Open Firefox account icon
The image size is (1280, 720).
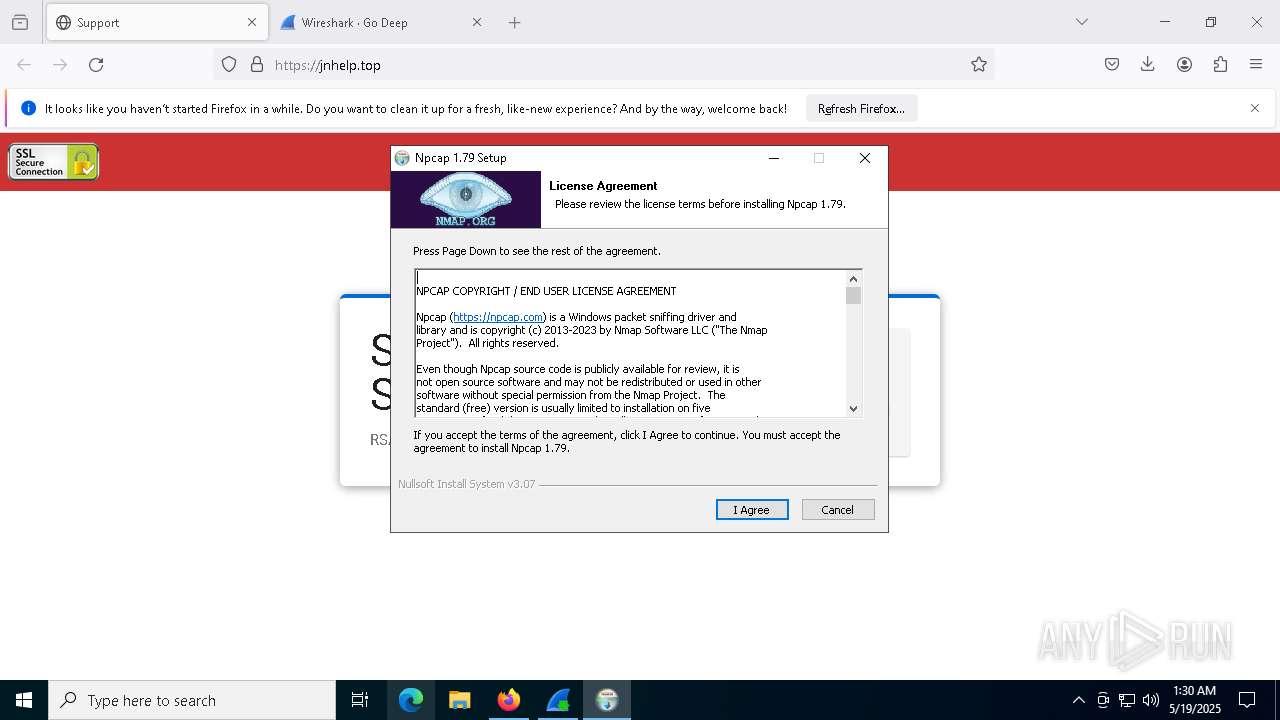click(x=1184, y=65)
